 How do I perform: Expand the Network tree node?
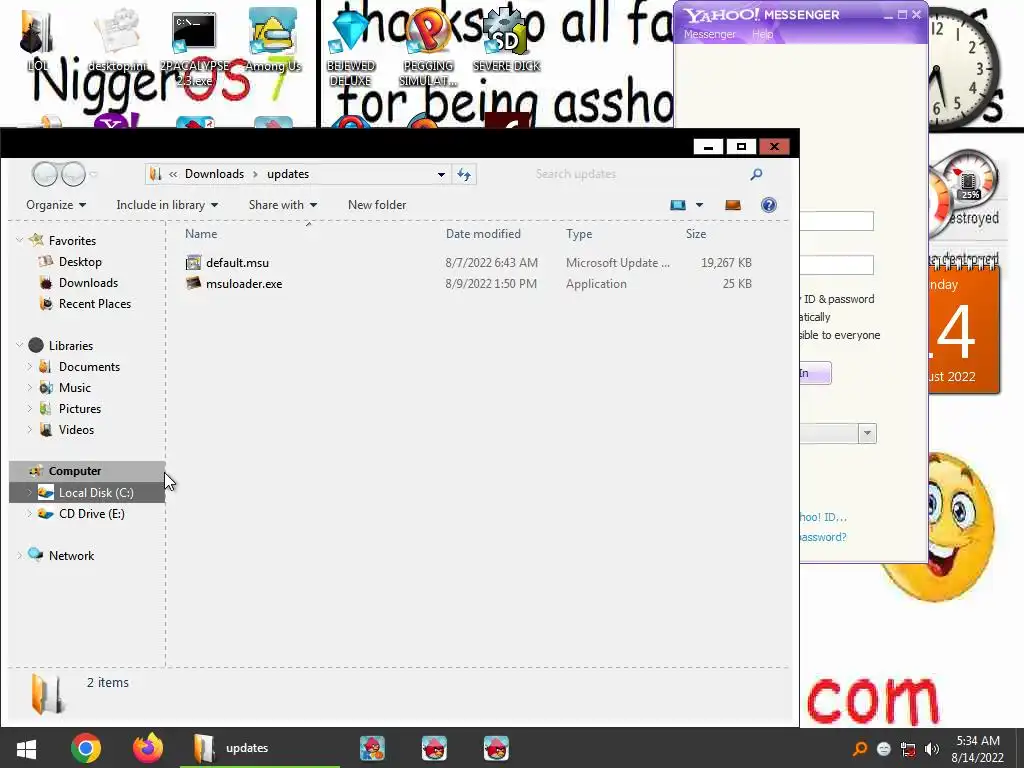[20, 555]
